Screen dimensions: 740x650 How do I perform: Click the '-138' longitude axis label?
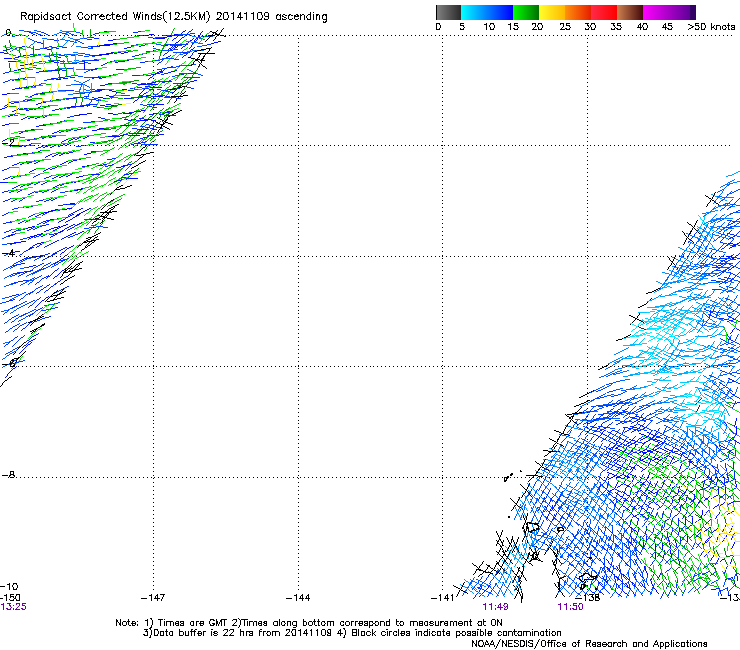coord(588,598)
